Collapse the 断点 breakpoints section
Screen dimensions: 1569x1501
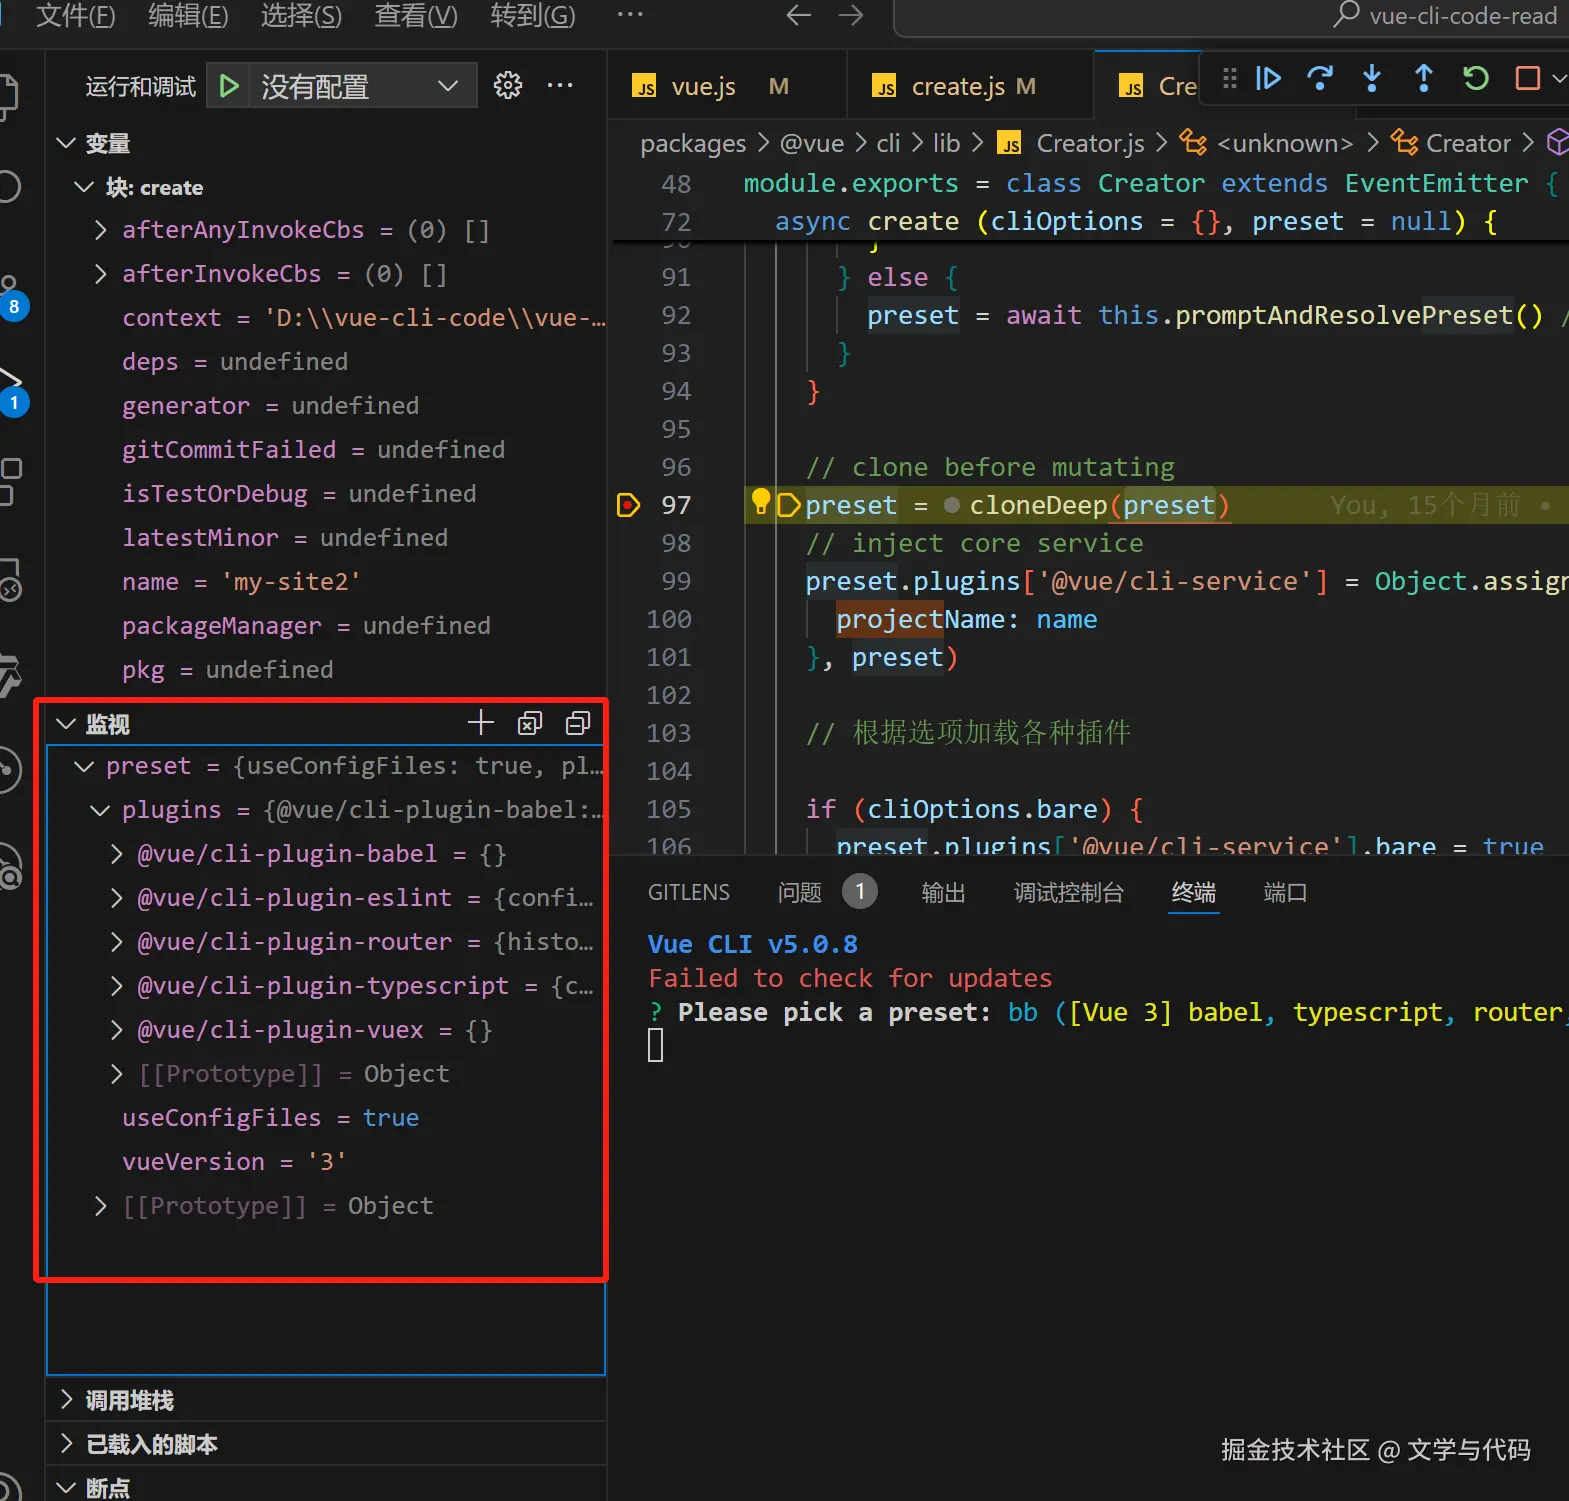coord(66,1487)
